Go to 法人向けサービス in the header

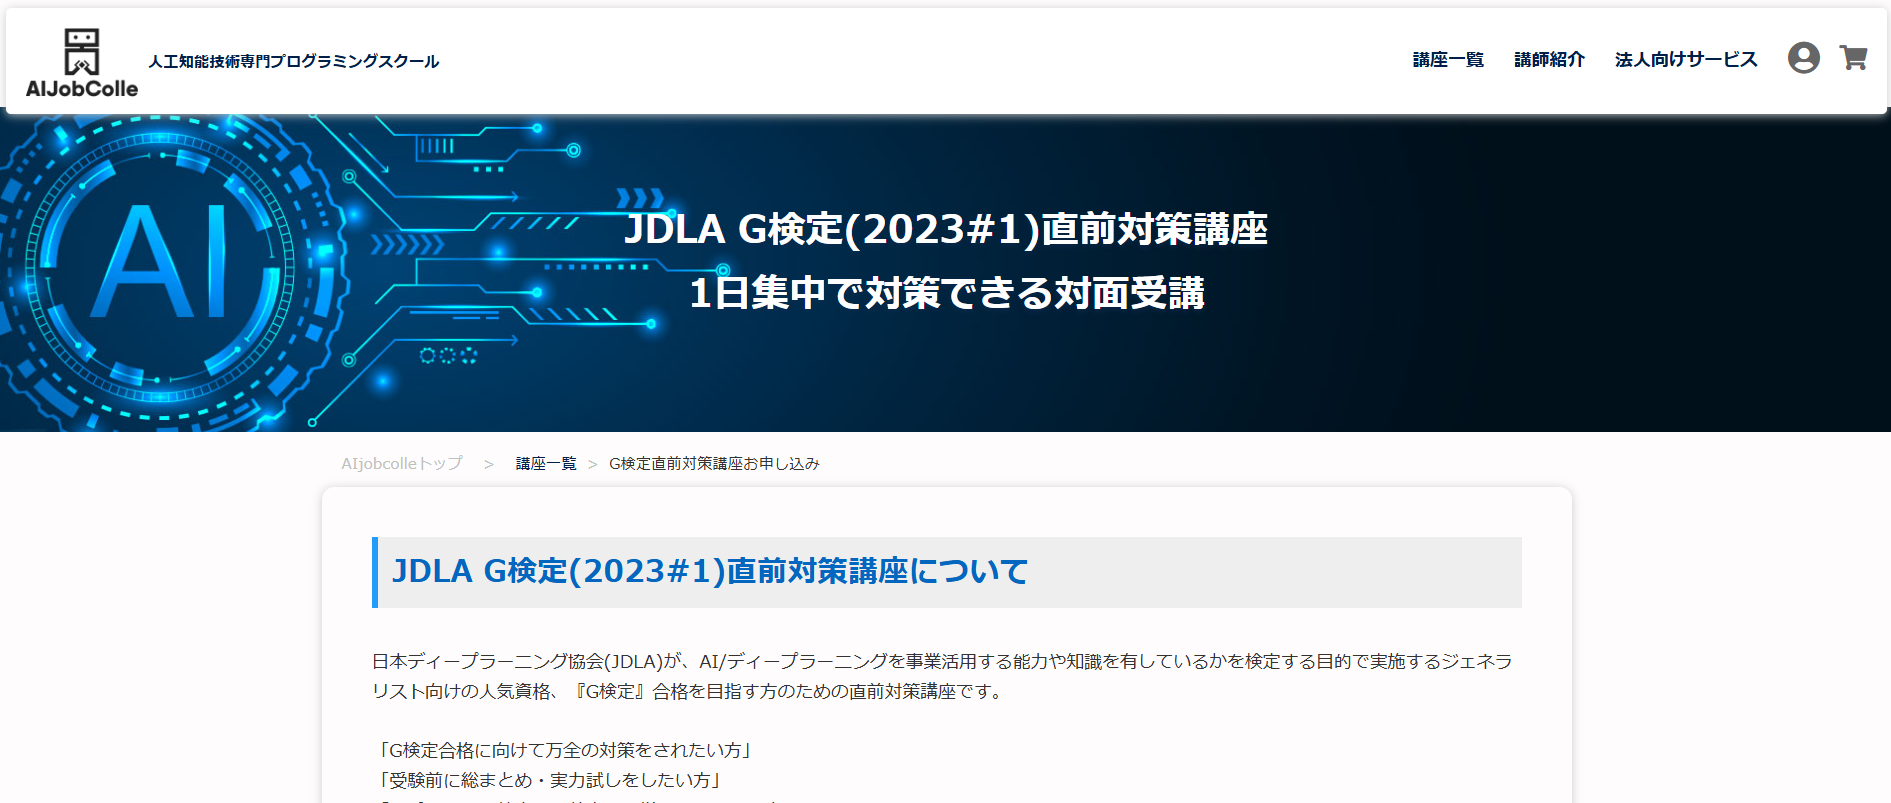[x=1685, y=60]
